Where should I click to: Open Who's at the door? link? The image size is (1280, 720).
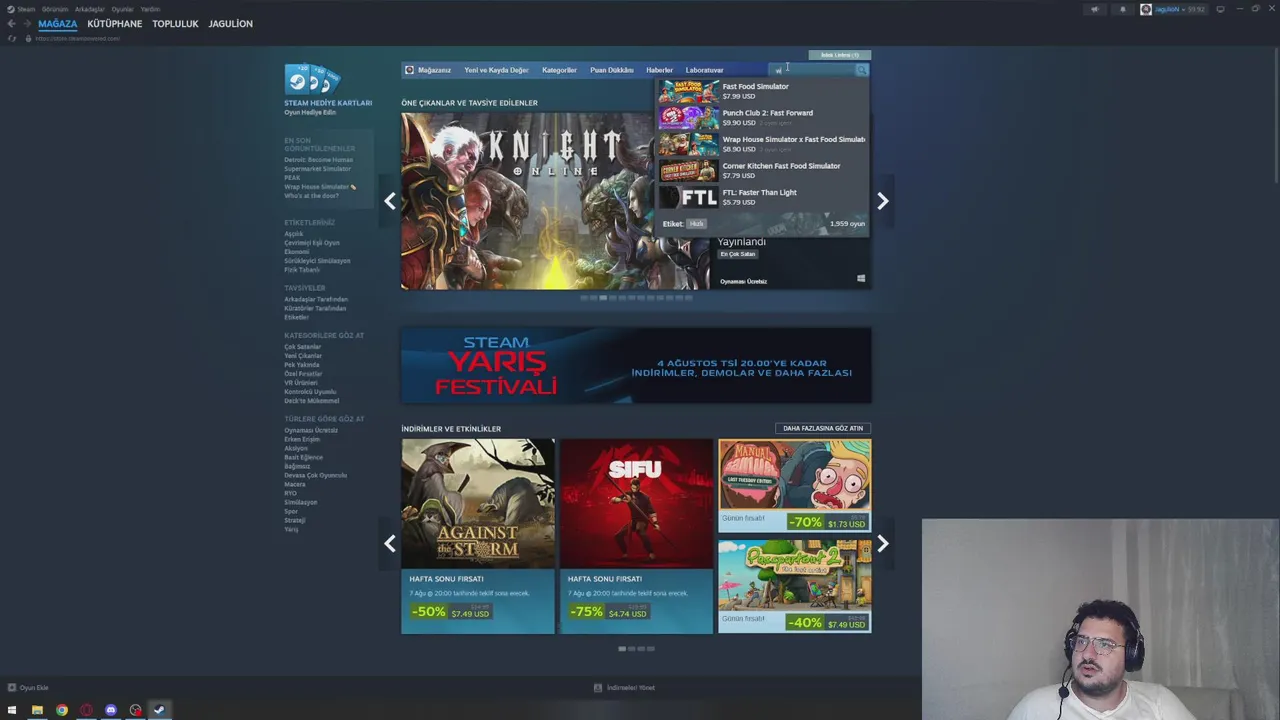tap(311, 196)
